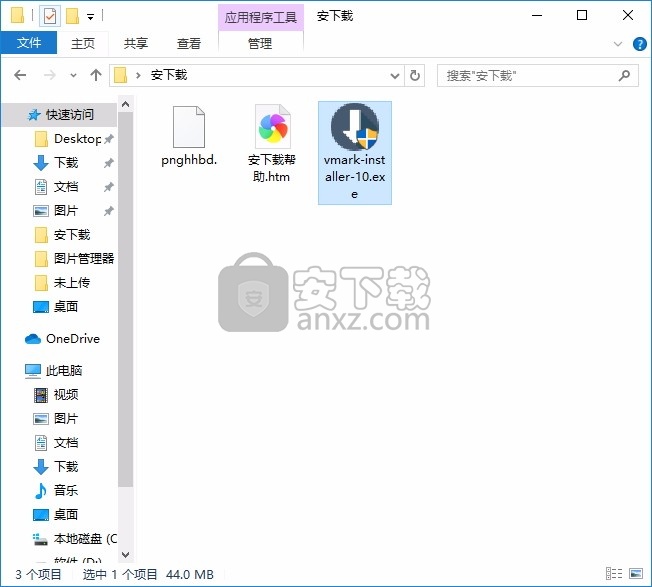Click the New Folder quick access toolbar icon
This screenshot has width=652, height=587.
[x=72, y=16]
